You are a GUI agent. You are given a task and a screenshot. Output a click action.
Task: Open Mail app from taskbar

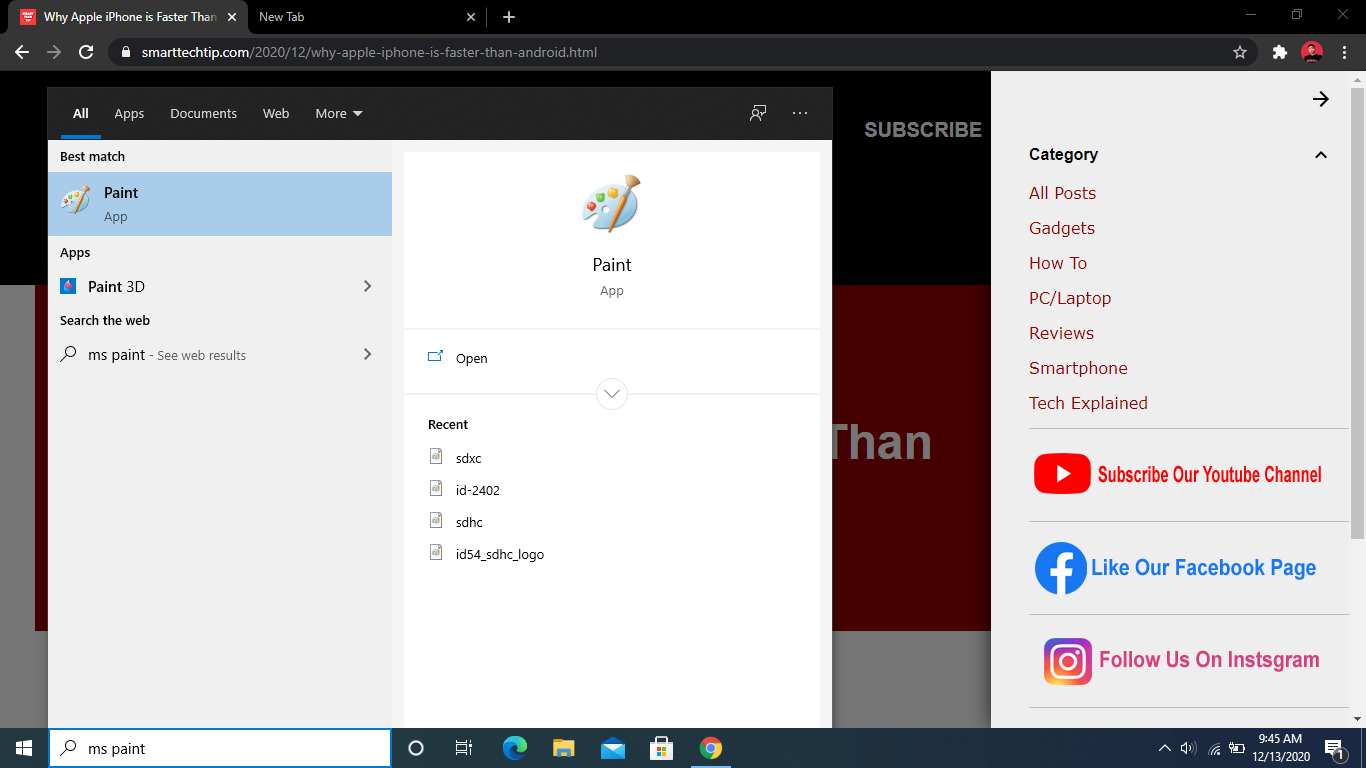613,748
